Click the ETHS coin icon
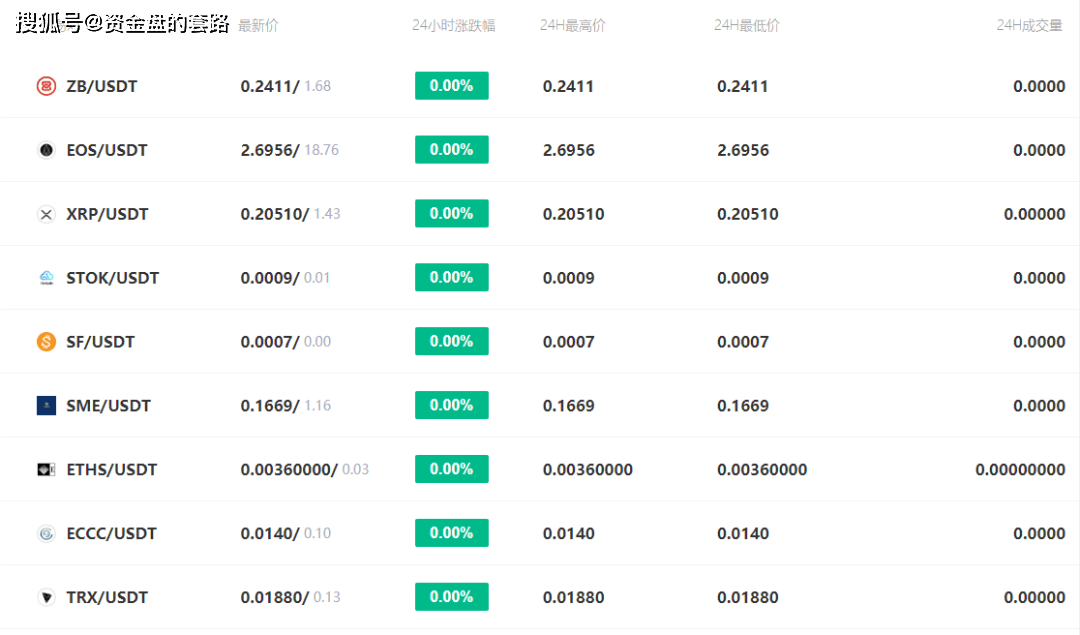Viewport: 1080px width, 635px height. (x=46, y=470)
